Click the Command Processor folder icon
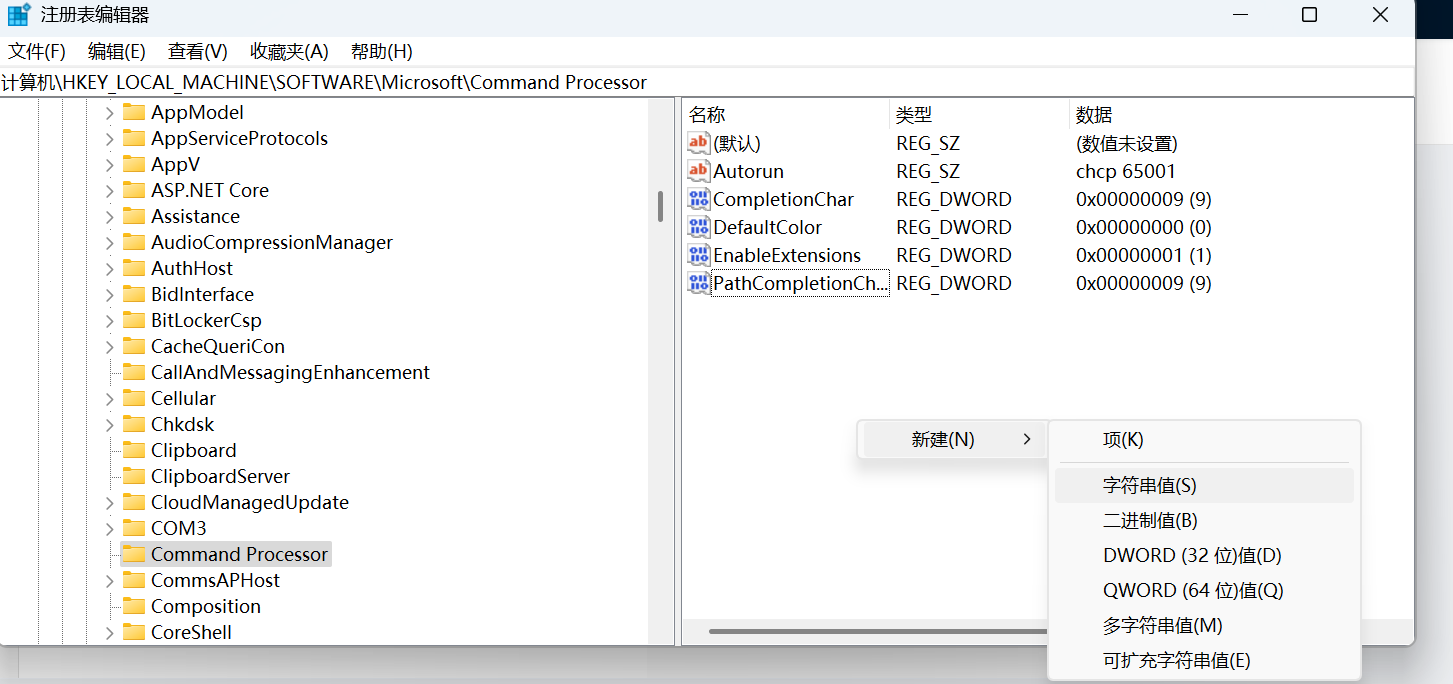Image resolution: width=1453 pixels, height=684 pixels. click(x=134, y=554)
